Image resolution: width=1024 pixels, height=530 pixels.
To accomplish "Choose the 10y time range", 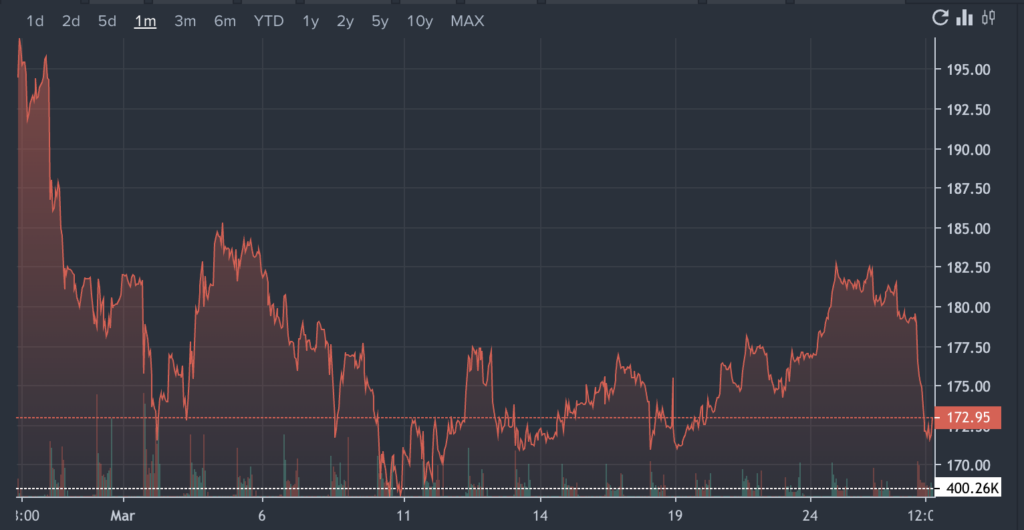I will coord(419,21).
